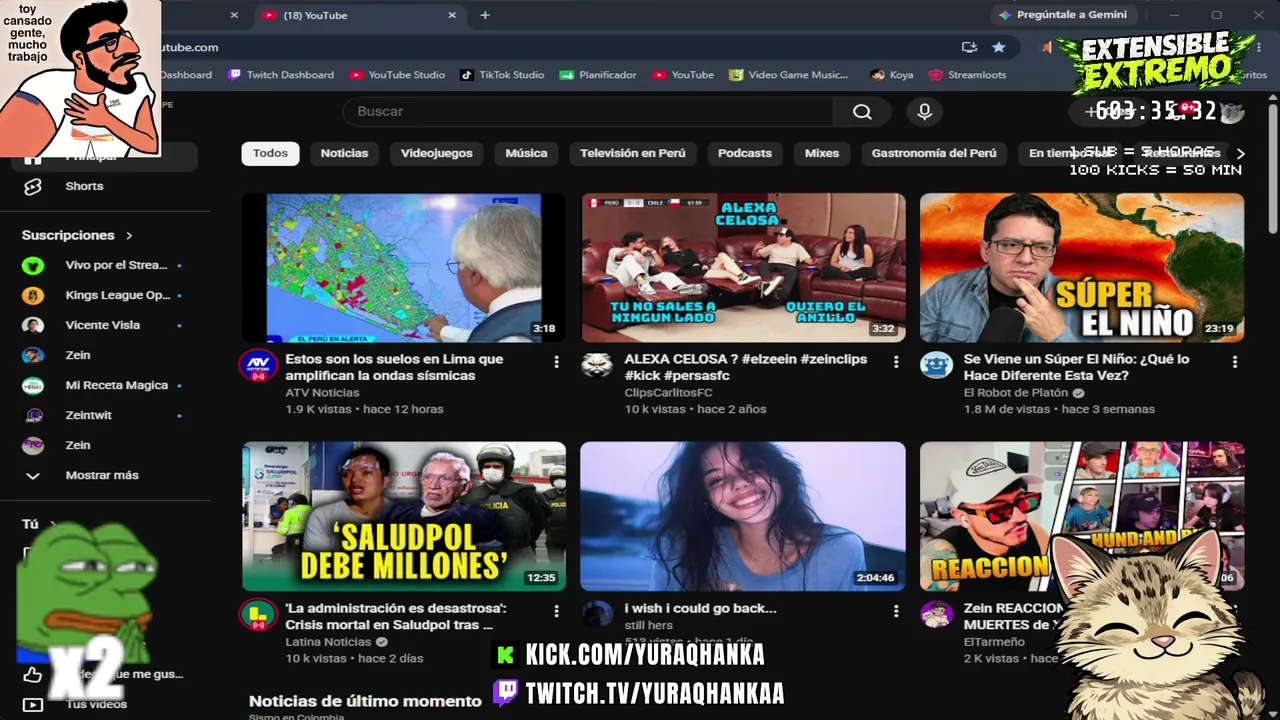The width and height of the screenshot is (1280, 720).
Task: Play the Lima seismic map video thumbnail
Action: 404,267
